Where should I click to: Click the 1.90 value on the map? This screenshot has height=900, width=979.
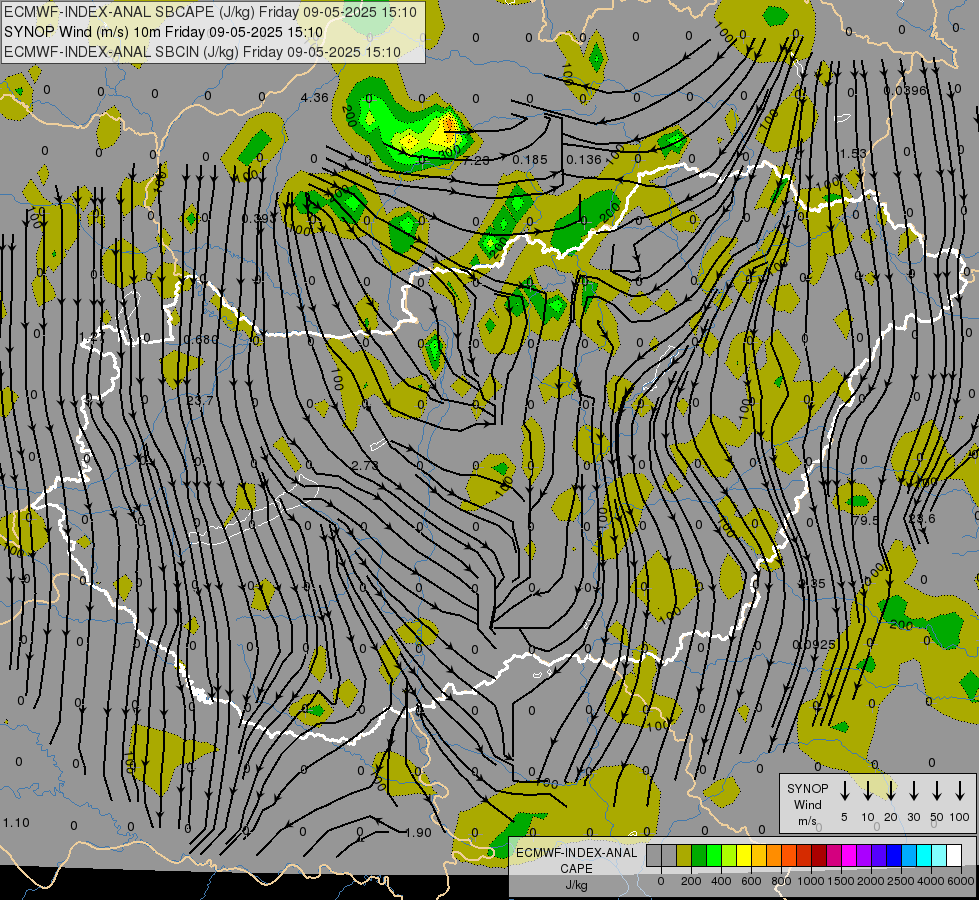pyautogui.click(x=418, y=833)
